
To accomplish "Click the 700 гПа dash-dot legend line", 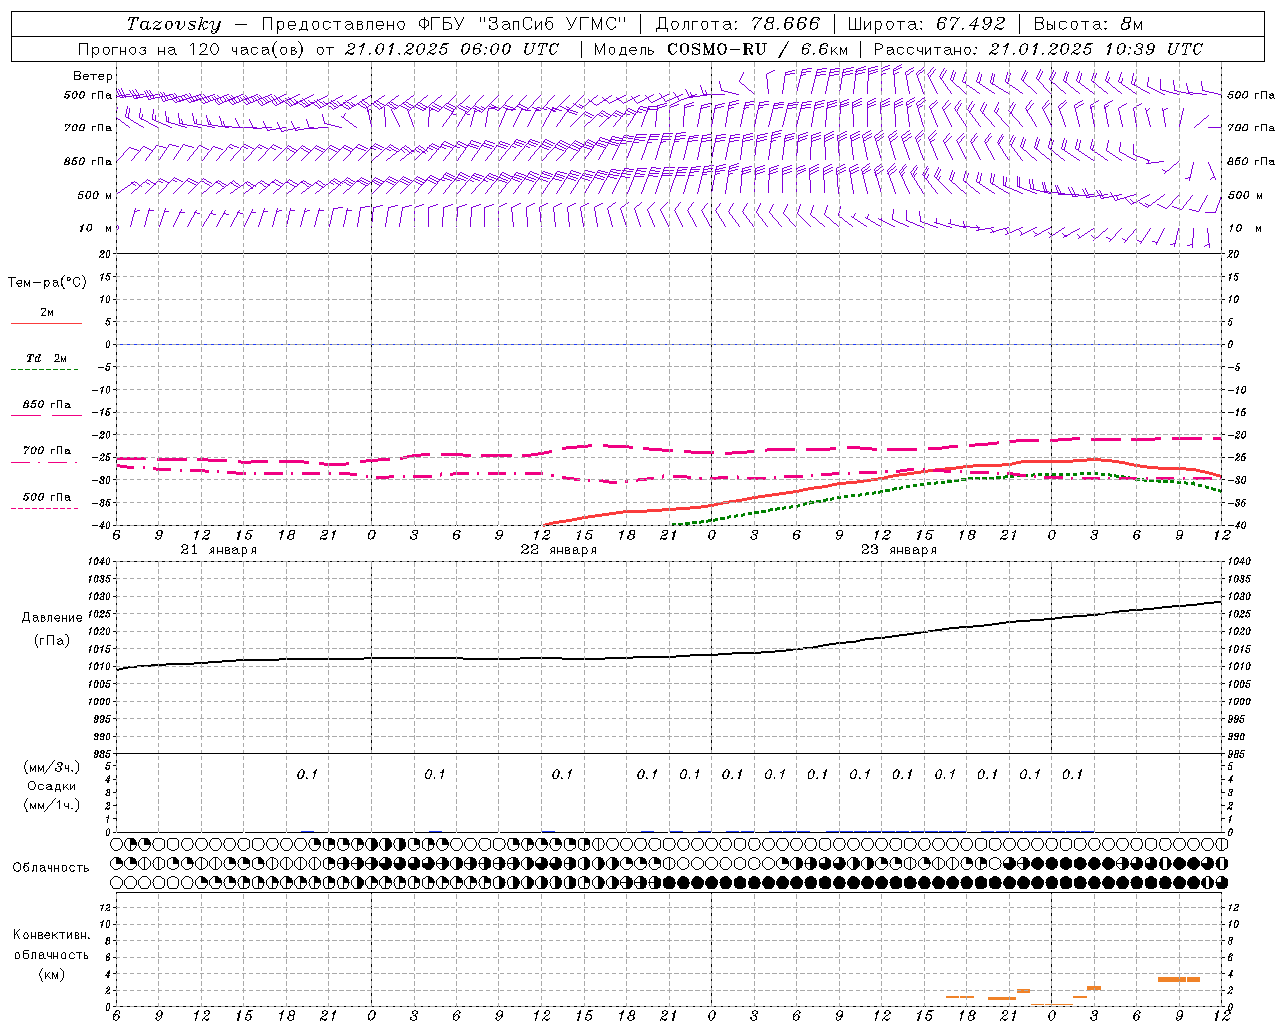I will coord(44,462).
